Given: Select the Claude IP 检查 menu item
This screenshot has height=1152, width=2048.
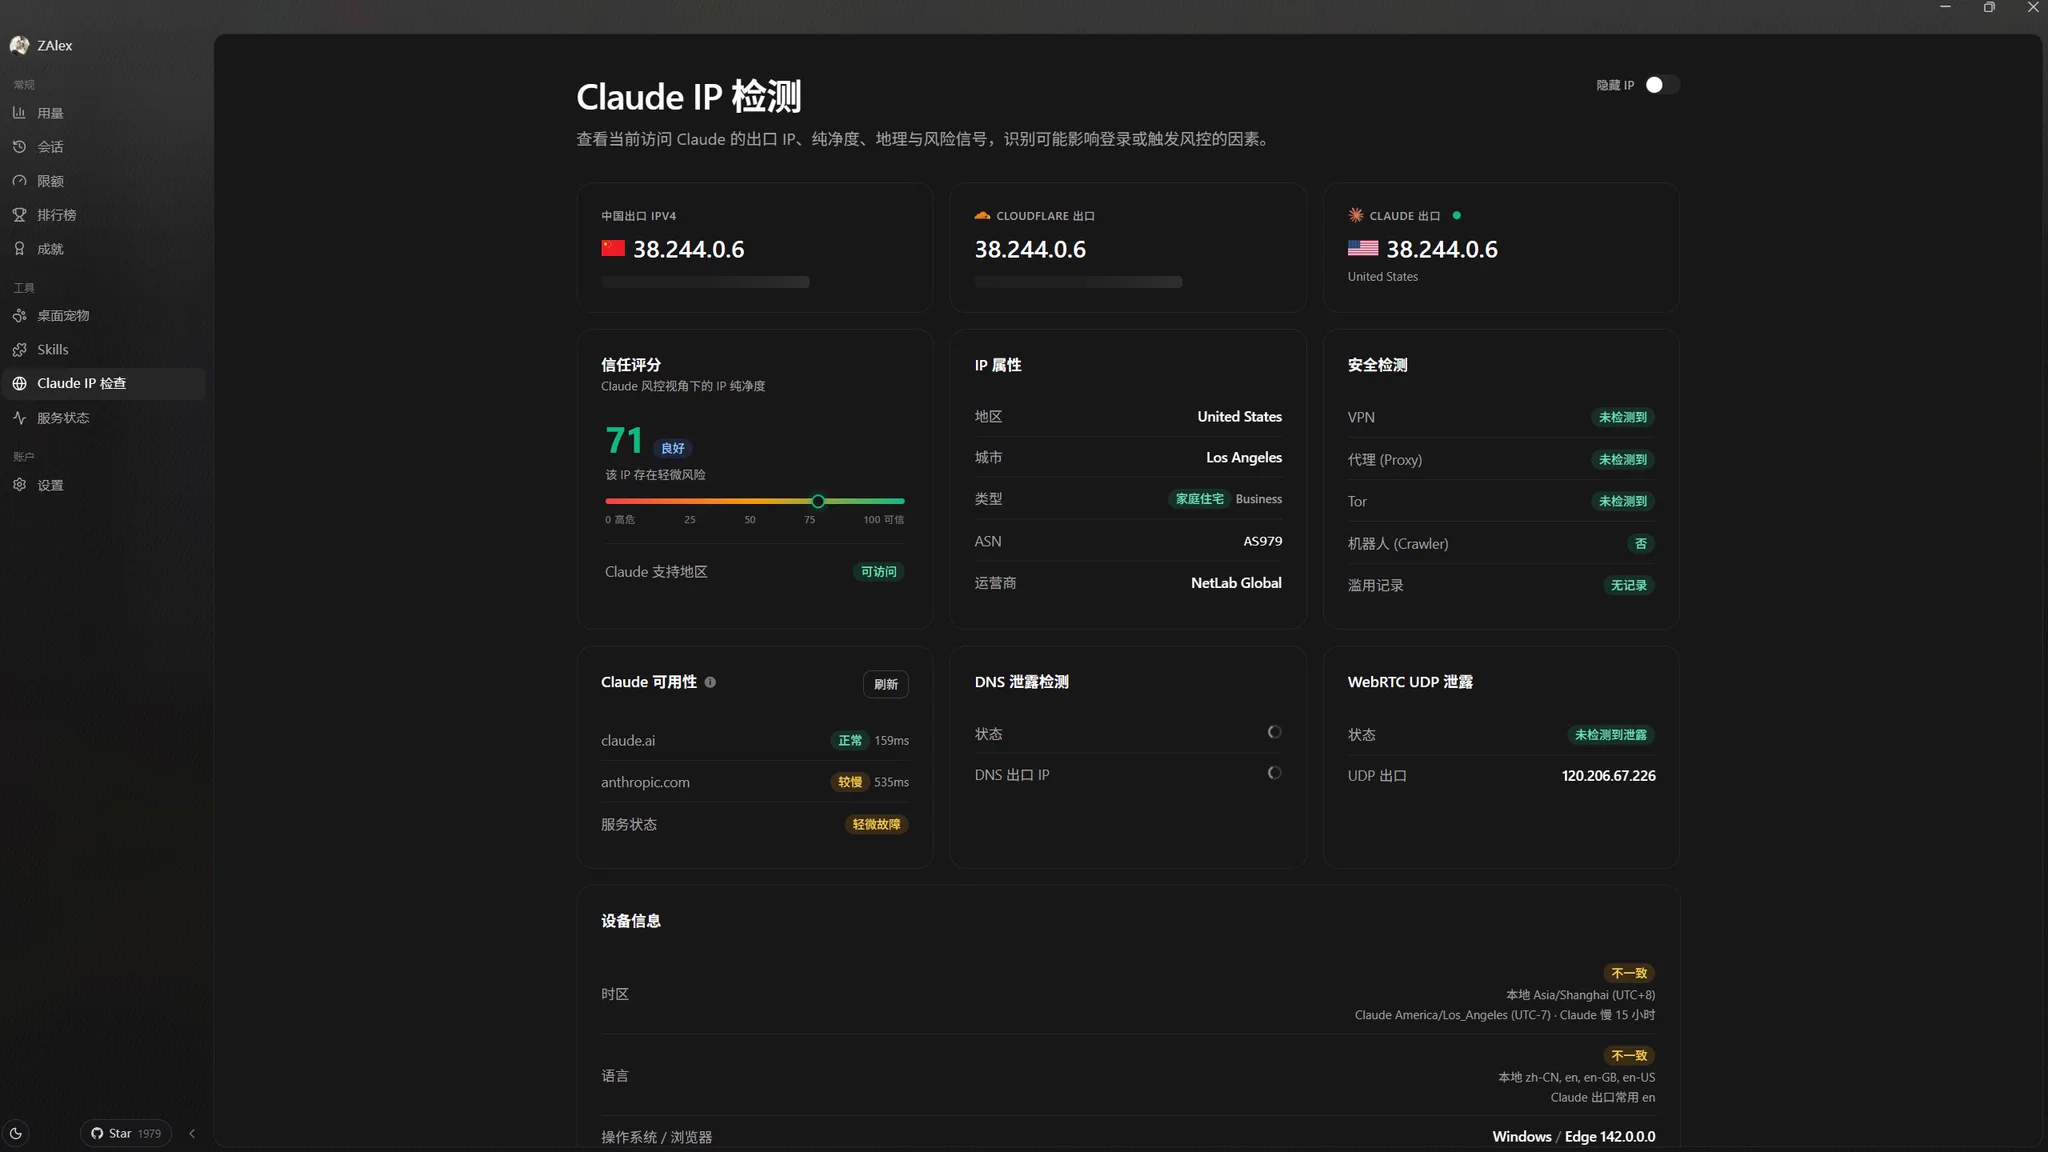Looking at the screenshot, I should pyautogui.click(x=104, y=384).
